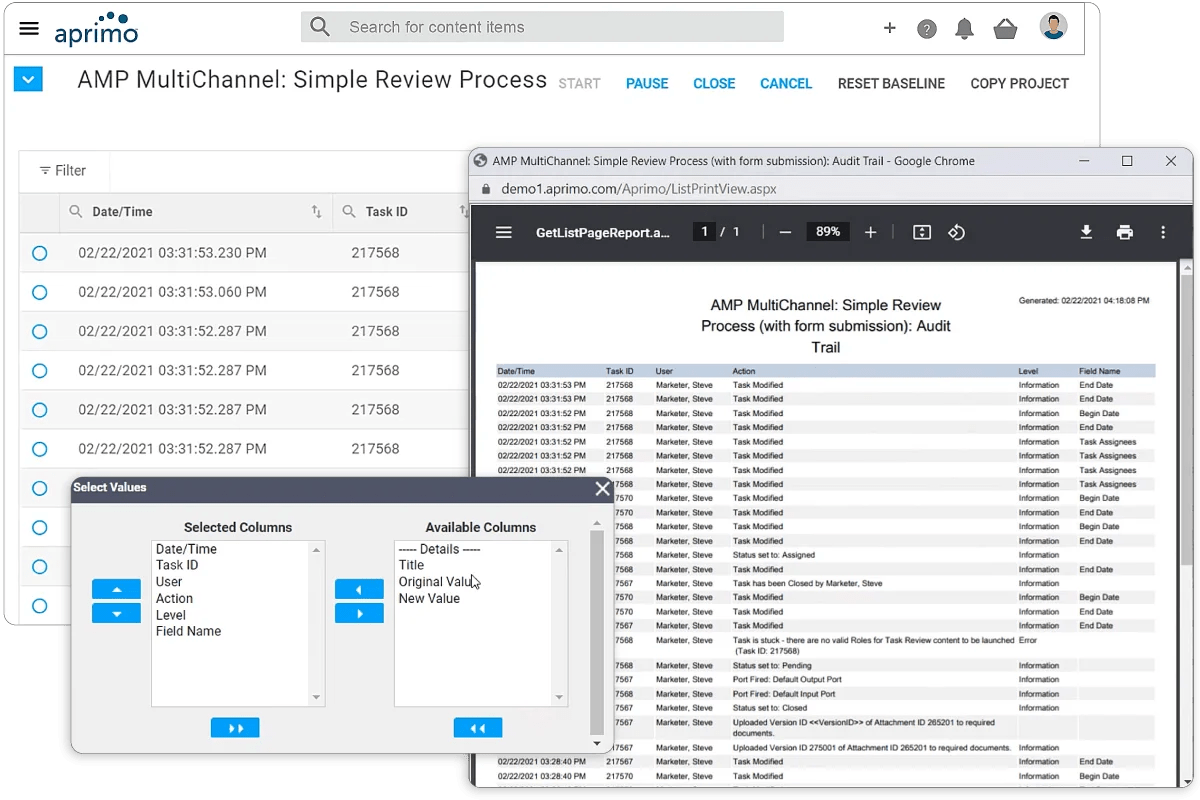Select the row with time 03:31:53.060 PM

coord(39,292)
